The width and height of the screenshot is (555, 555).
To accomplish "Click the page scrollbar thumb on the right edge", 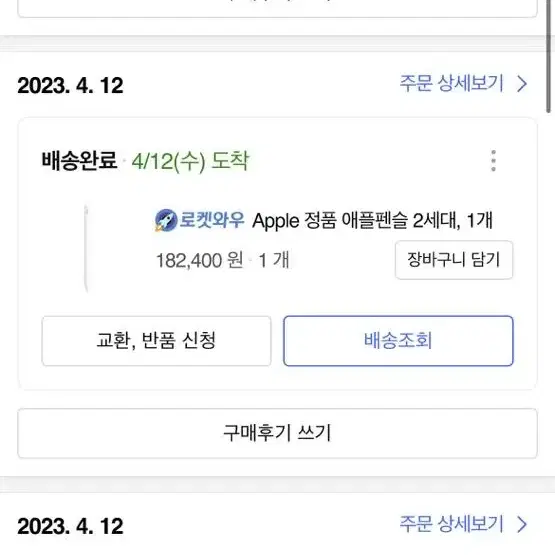I will pos(548,57).
